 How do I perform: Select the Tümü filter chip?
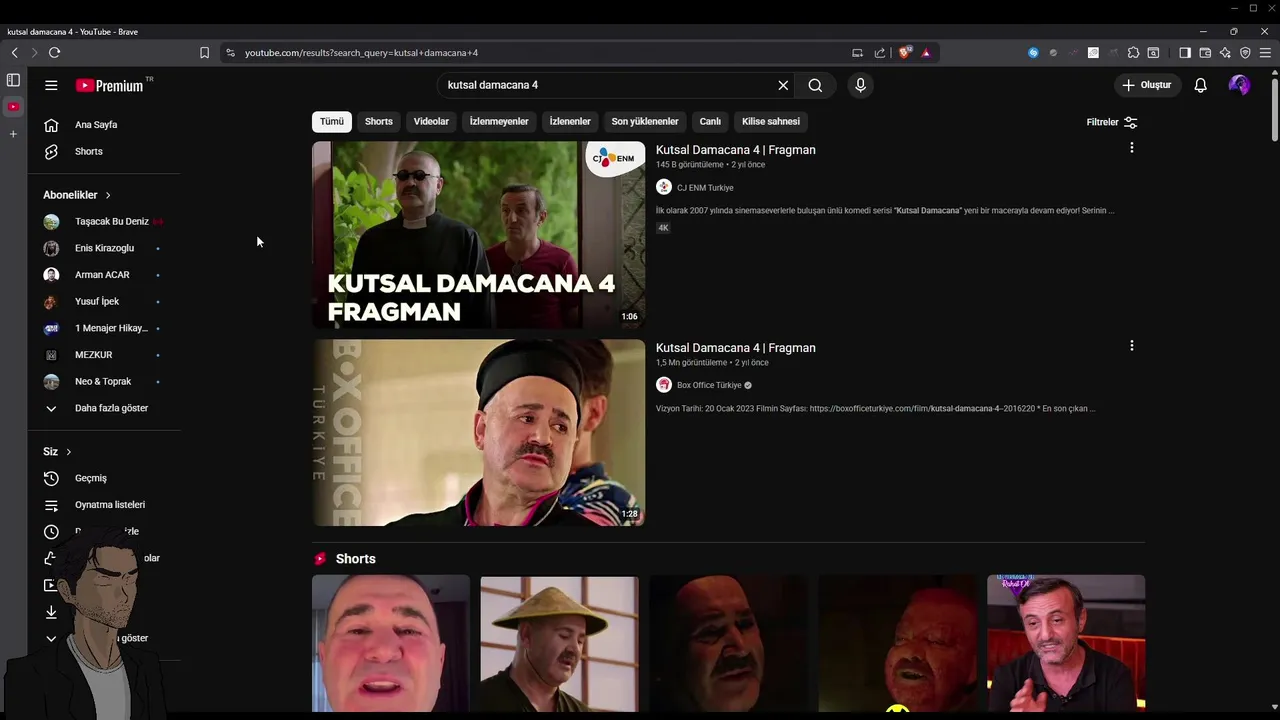tap(332, 122)
